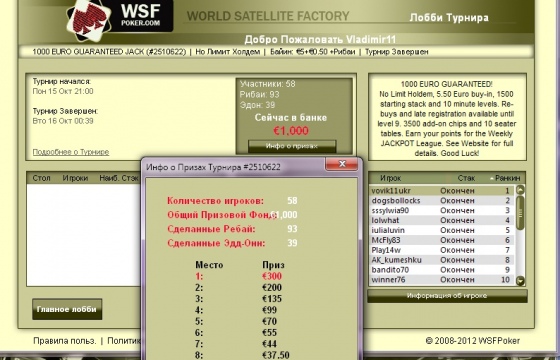
Task: Sort tables by Игроки column header
Action: [75, 178]
